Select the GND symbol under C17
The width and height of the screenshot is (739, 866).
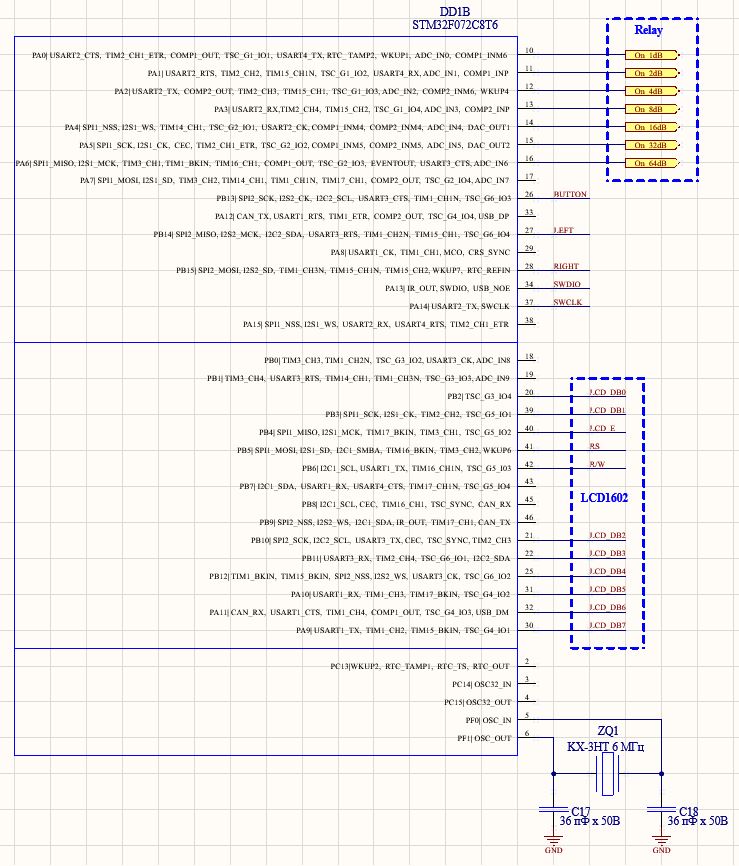pos(553,844)
